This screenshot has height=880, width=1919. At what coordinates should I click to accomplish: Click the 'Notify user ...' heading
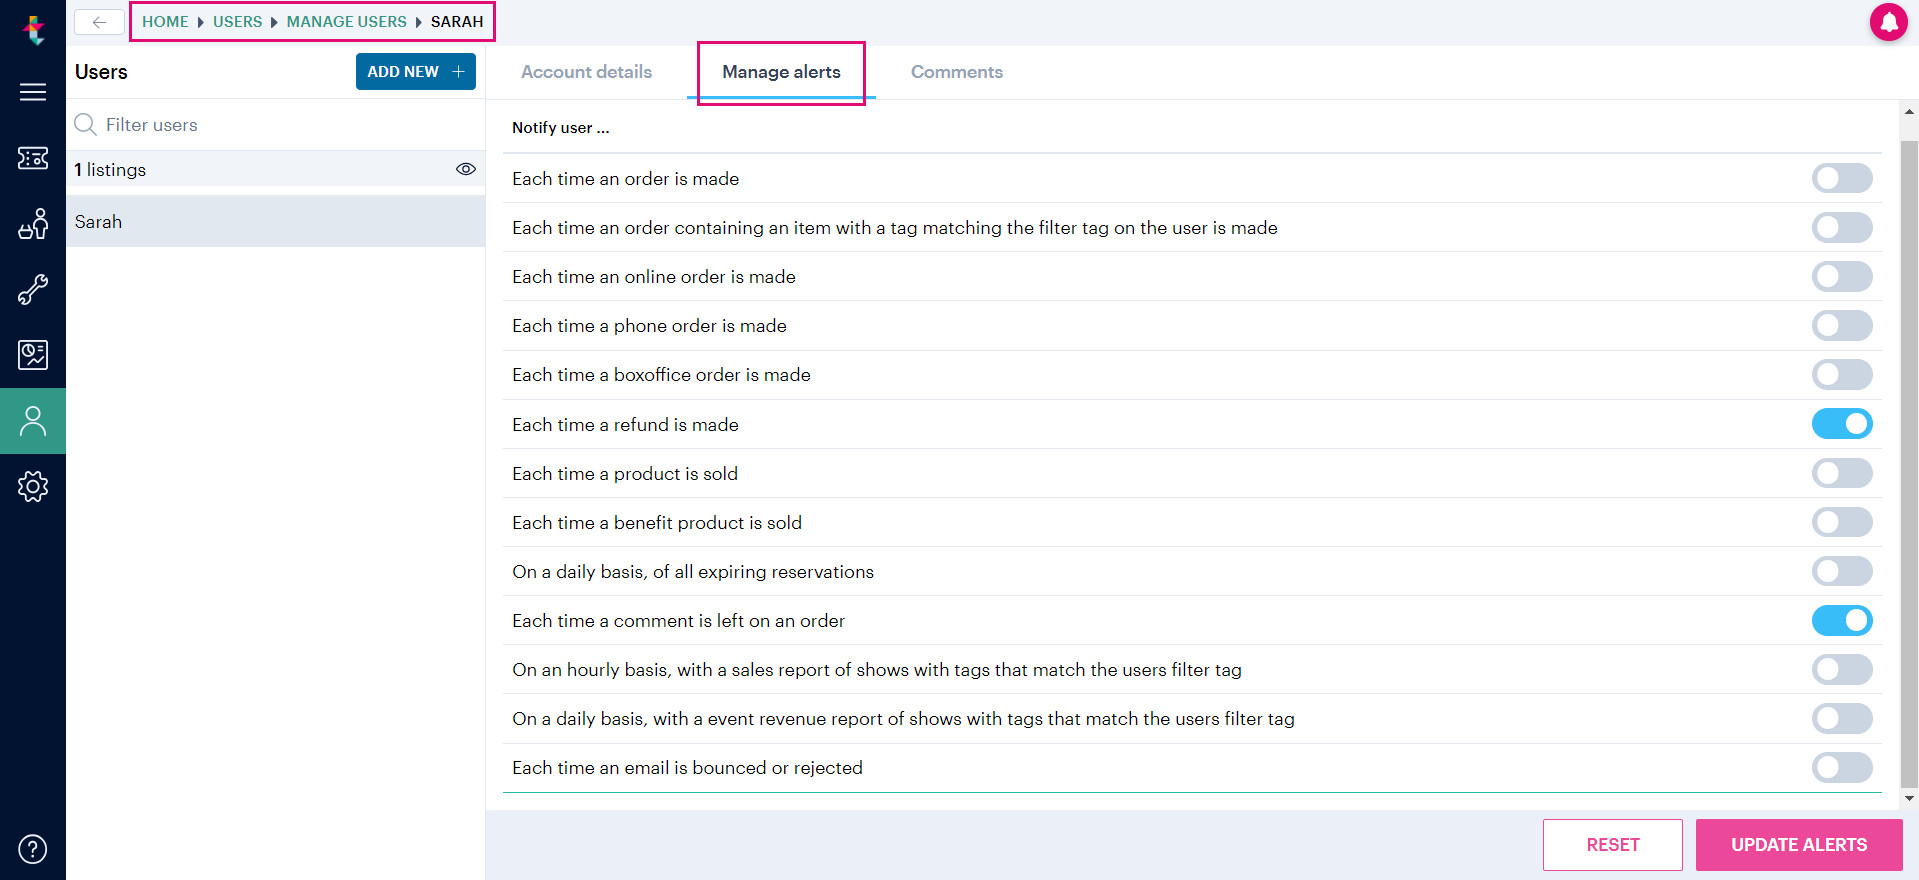coord(560,128)
